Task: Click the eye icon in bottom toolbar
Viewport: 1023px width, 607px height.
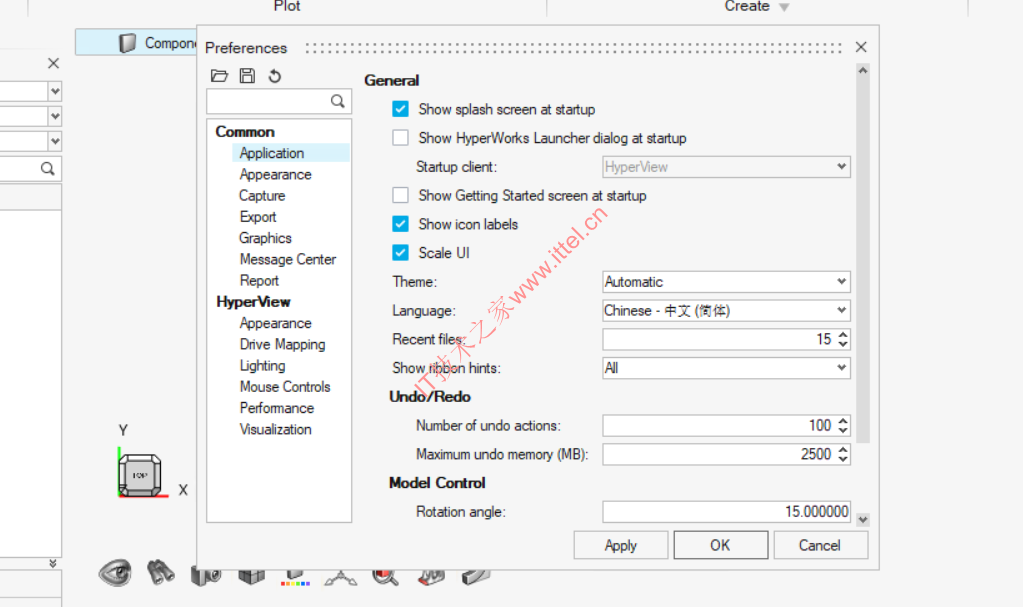Action: pos(116,573)
